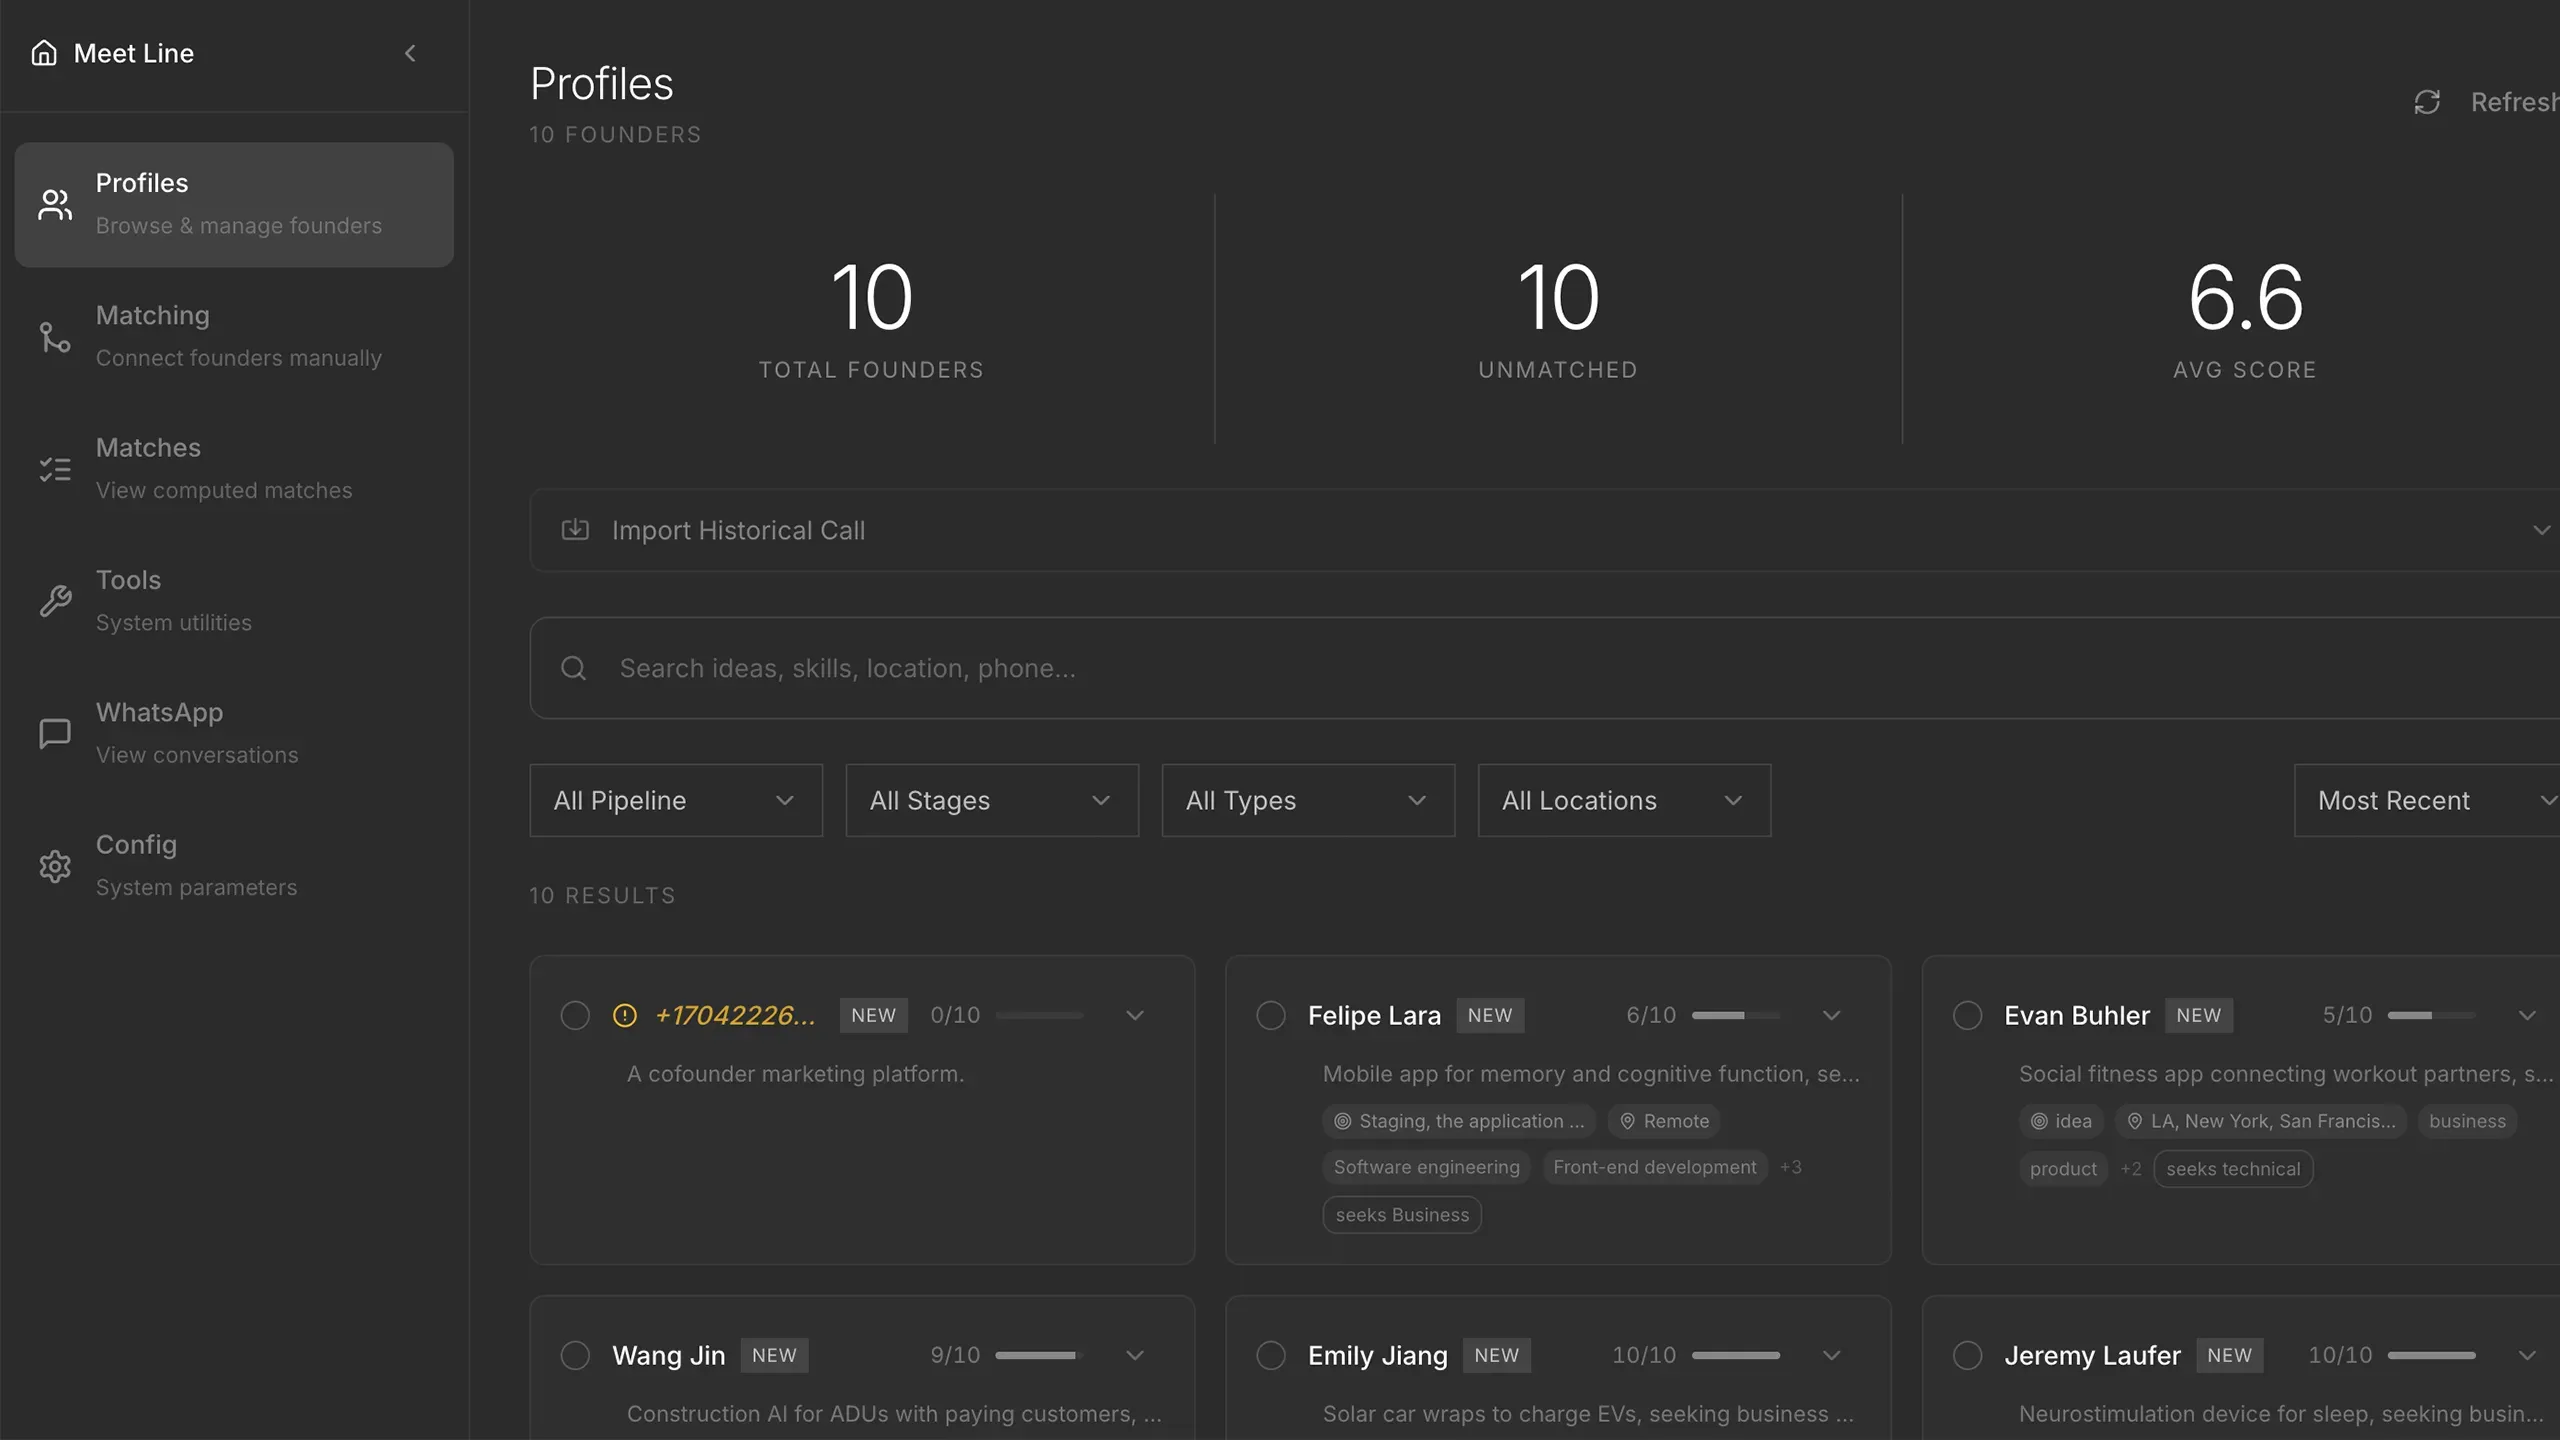The width and height of the screenshot is (2560, 1440).
Task: Open Felipe Lara's profile name
Action: click(1374, 1015)
